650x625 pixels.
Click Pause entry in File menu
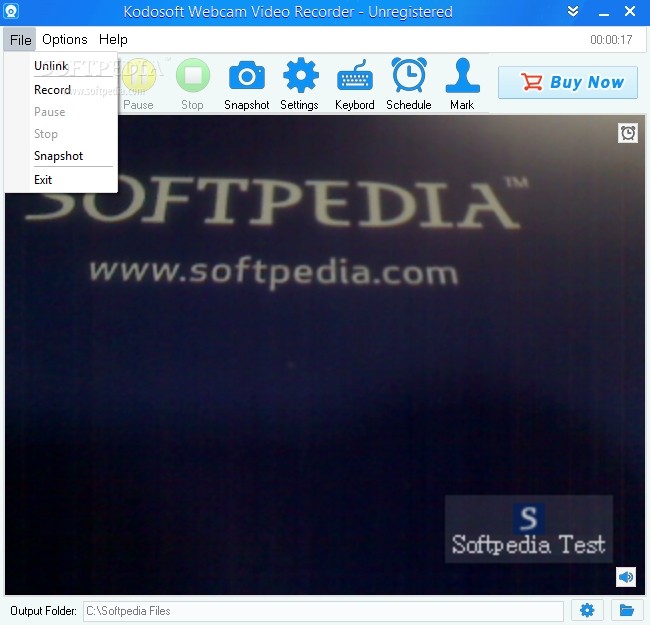61,112
